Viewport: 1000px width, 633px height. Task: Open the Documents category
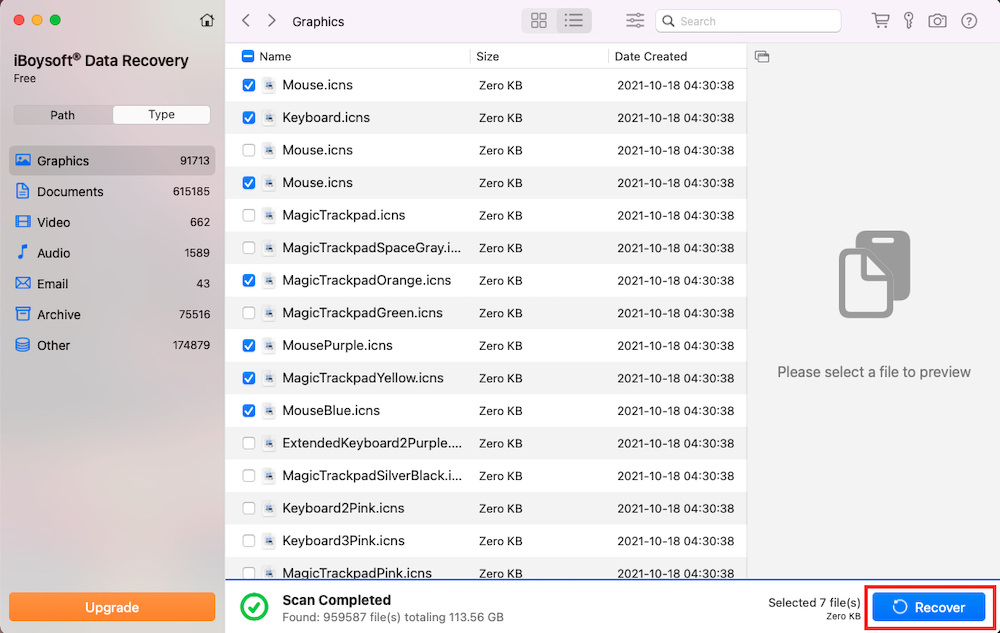pyautogui.click(x=112, y=191)
